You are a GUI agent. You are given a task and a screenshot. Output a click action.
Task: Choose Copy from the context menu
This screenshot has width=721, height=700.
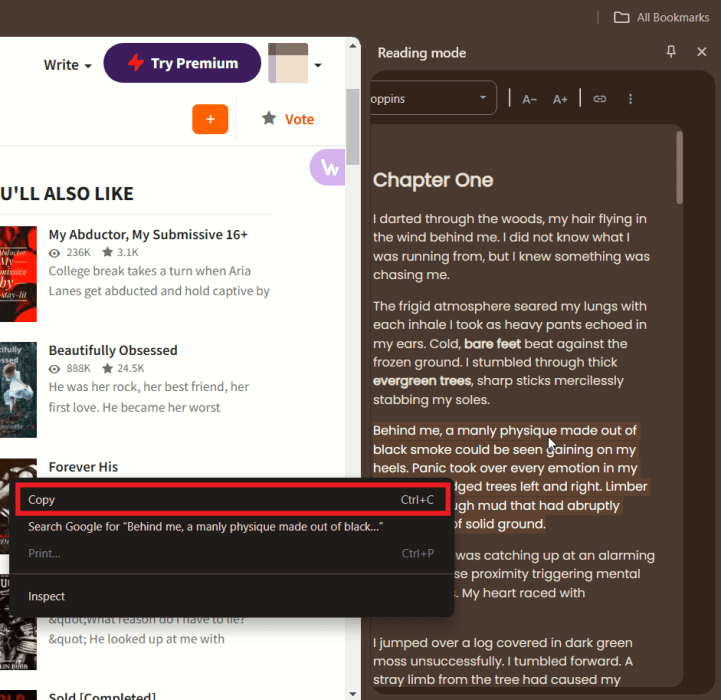tap(232, 499)
